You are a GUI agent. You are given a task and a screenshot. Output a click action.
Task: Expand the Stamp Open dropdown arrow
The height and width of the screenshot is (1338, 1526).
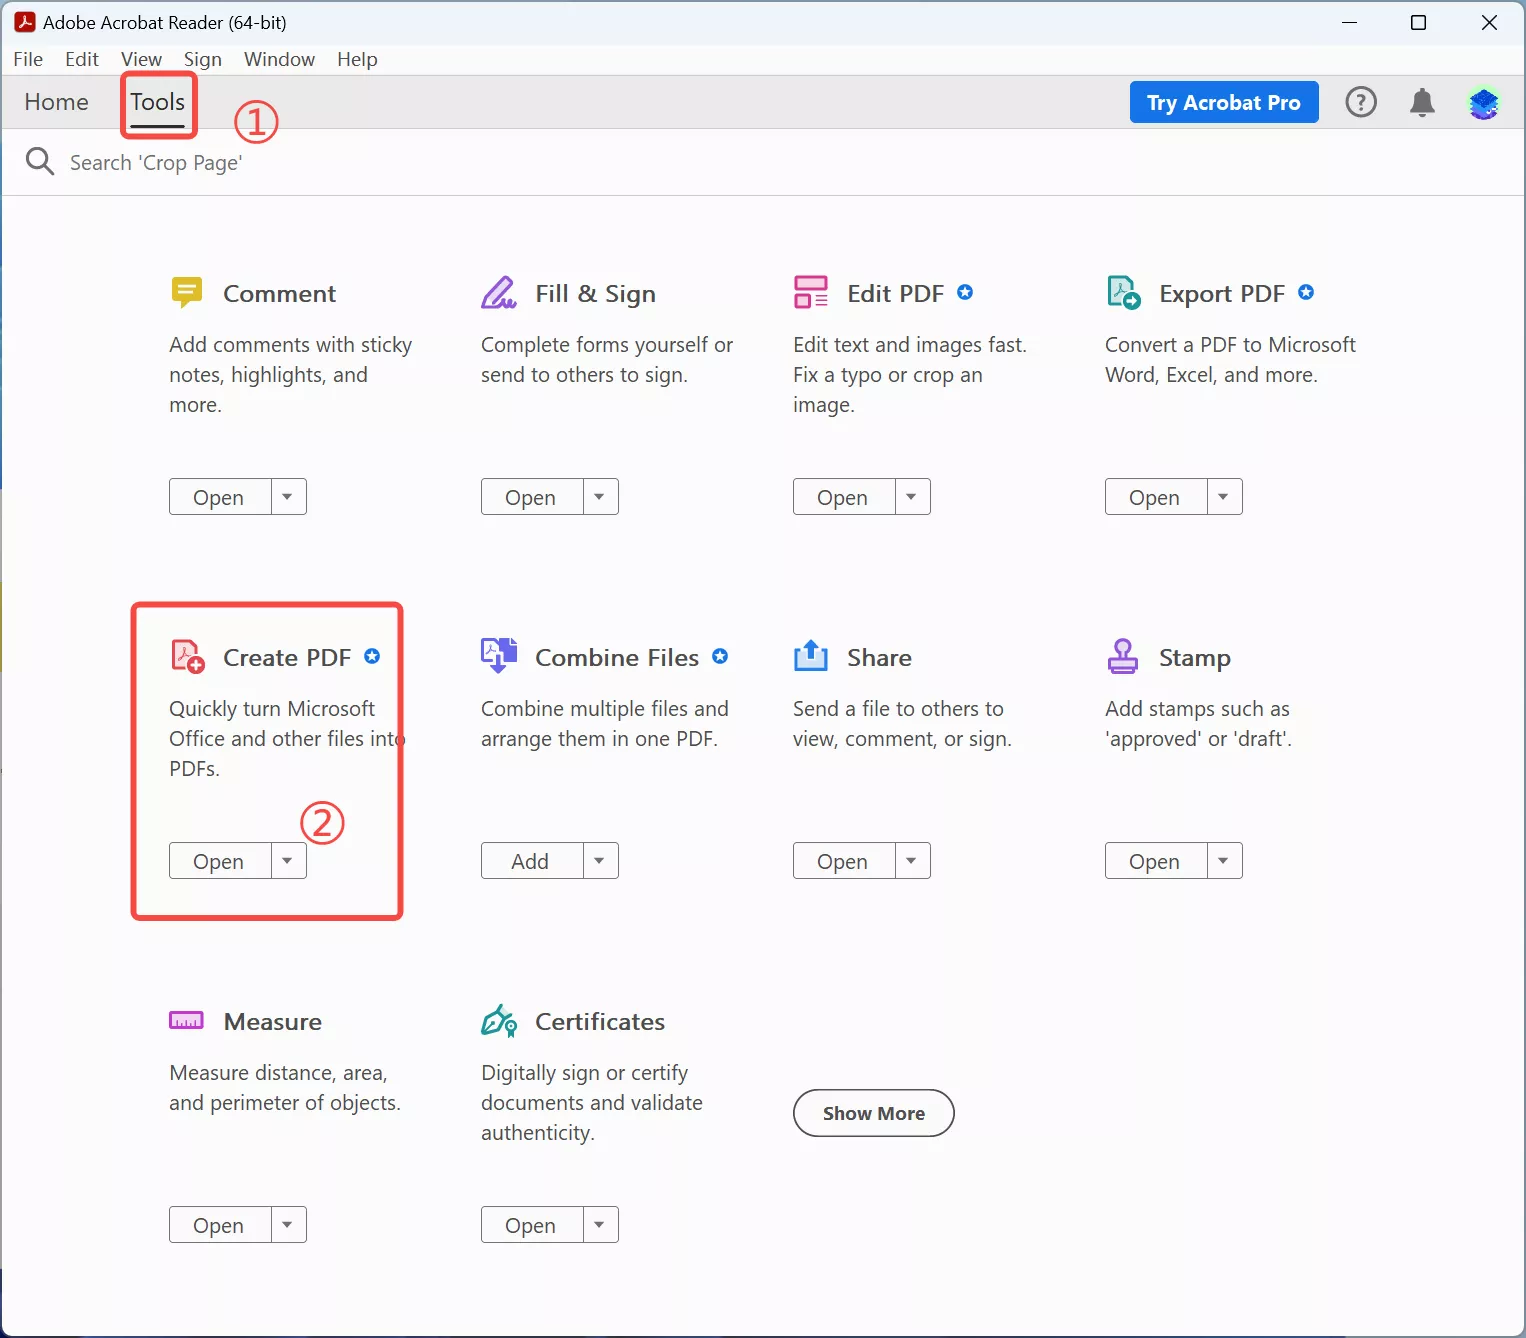pyautogui.click(x=1224, y=861)
